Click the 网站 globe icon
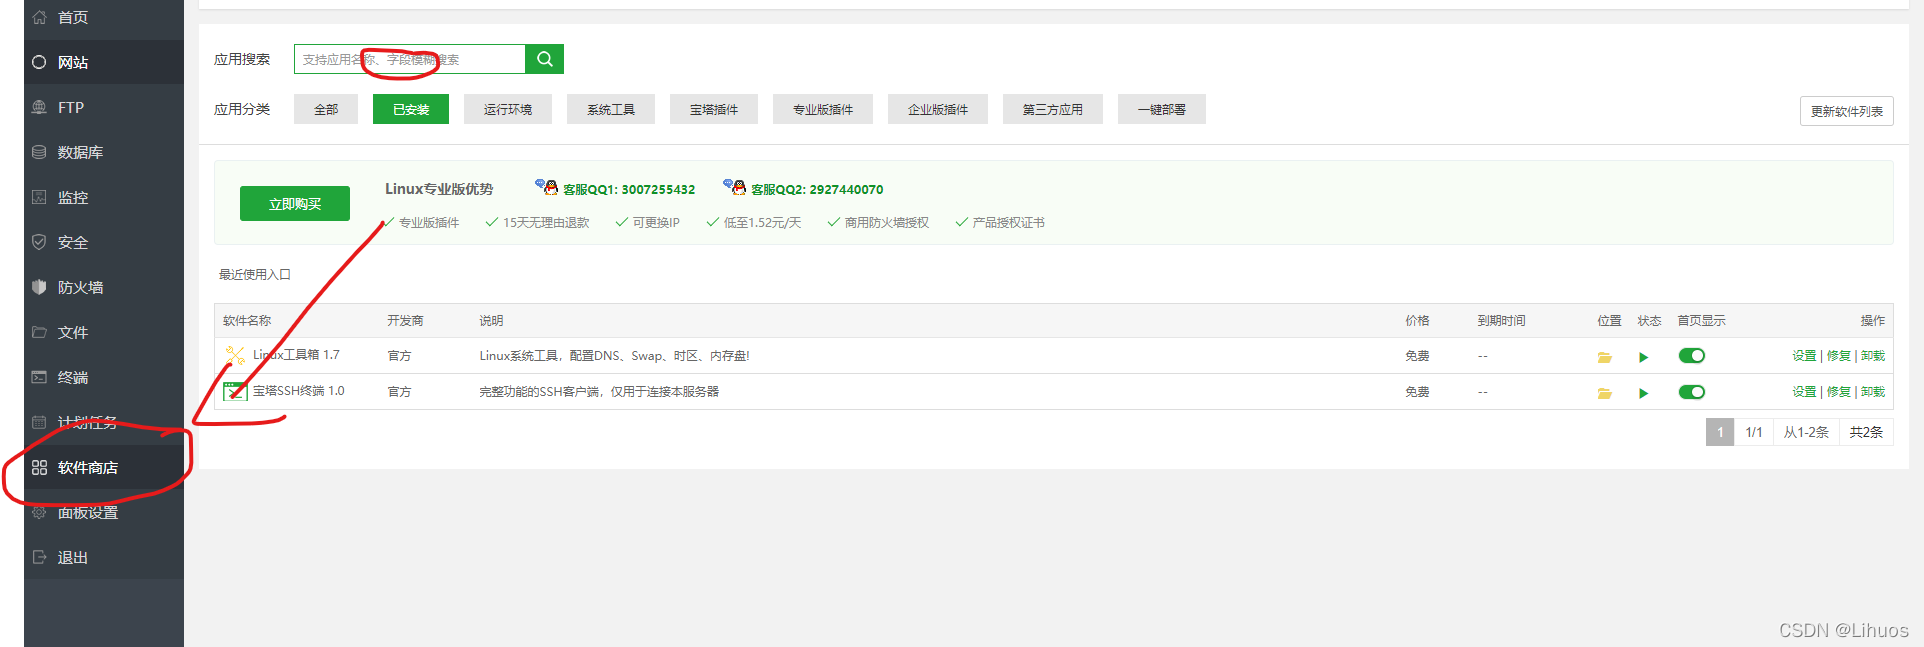 click(x=39, y=62)
